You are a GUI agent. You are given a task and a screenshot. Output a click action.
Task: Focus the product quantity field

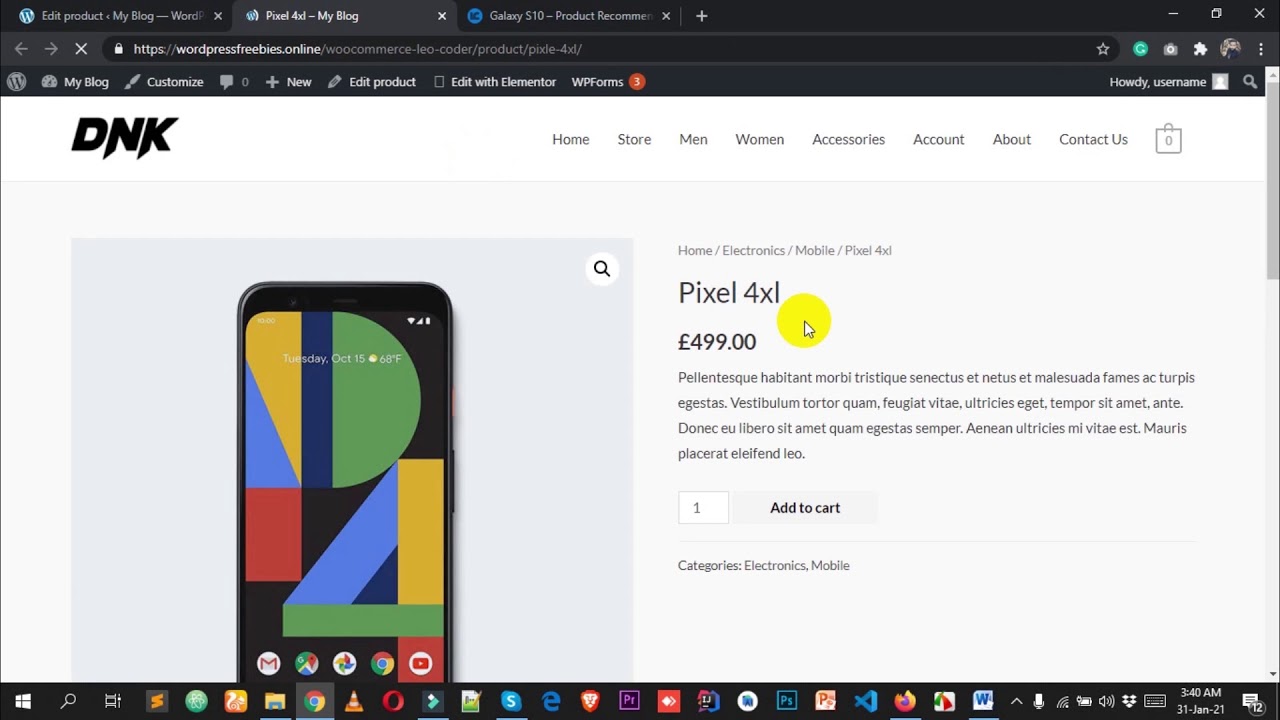tap(703, 508)
